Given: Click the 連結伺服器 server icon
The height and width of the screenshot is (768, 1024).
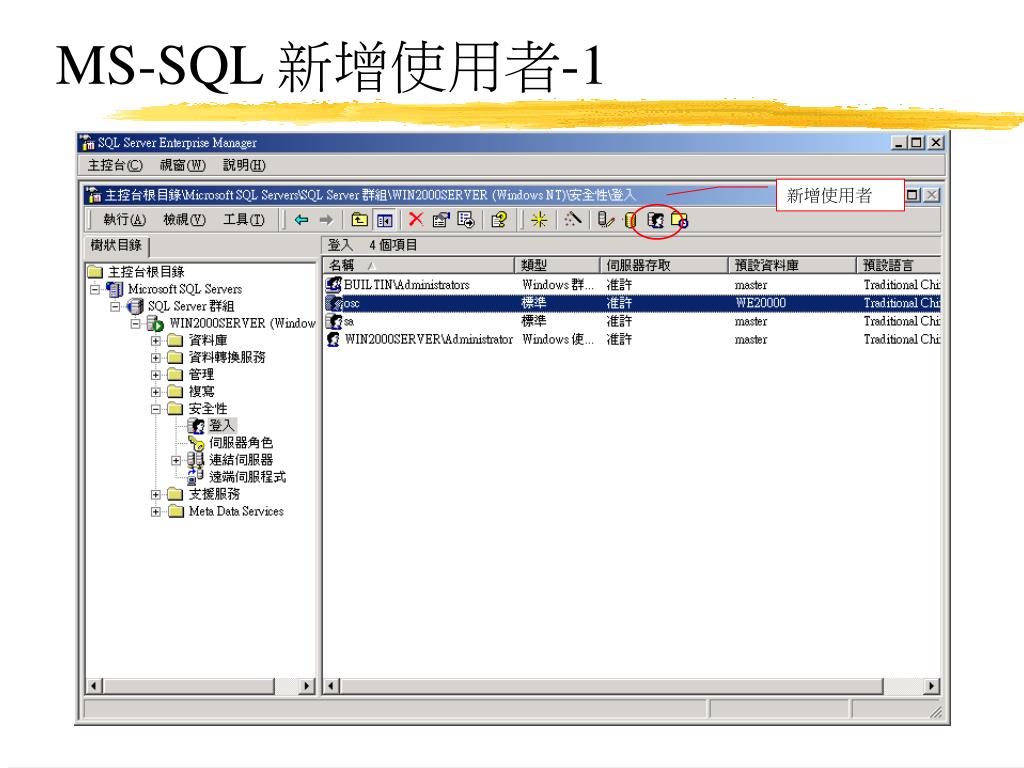Looking at the screenshot, I should [x=195, y=460].
